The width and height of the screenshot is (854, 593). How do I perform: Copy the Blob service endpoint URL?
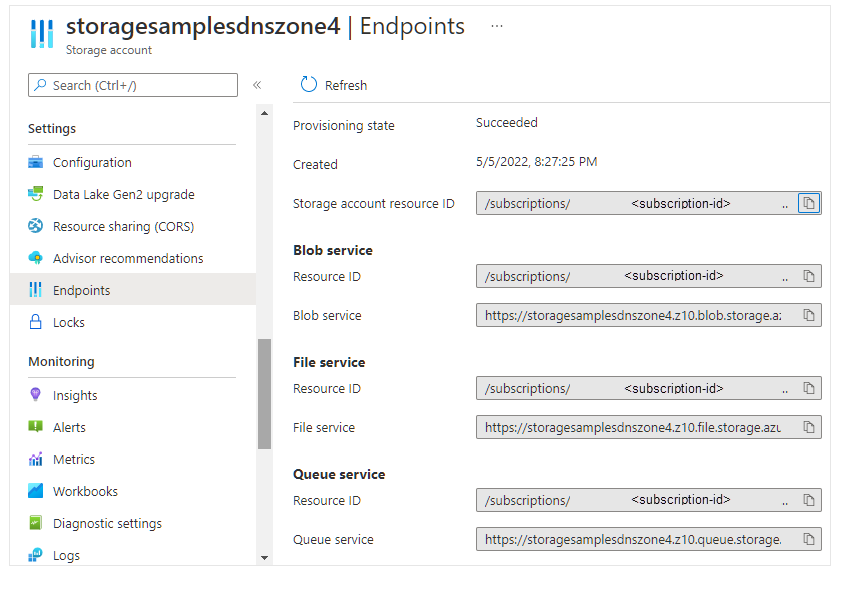point(809,315)
